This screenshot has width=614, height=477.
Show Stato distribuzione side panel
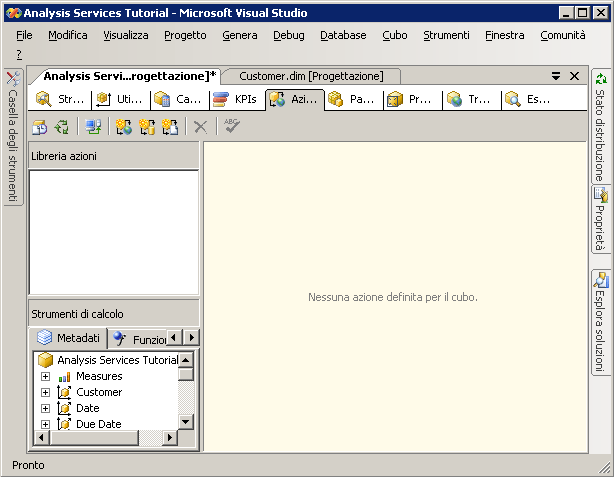point(600,126)
